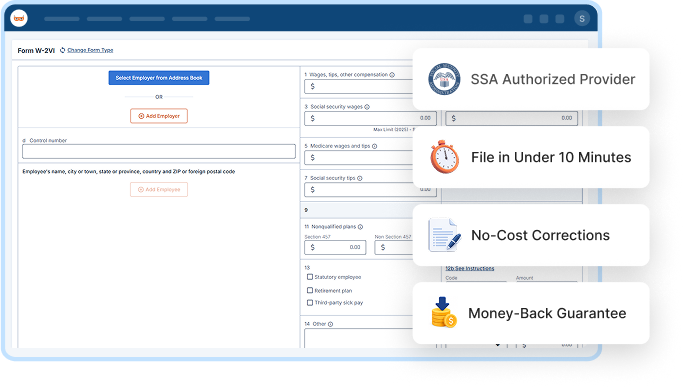Click the Form W-2VI title
This screenshot has height=387, width=684.
(x=36, y=51)
